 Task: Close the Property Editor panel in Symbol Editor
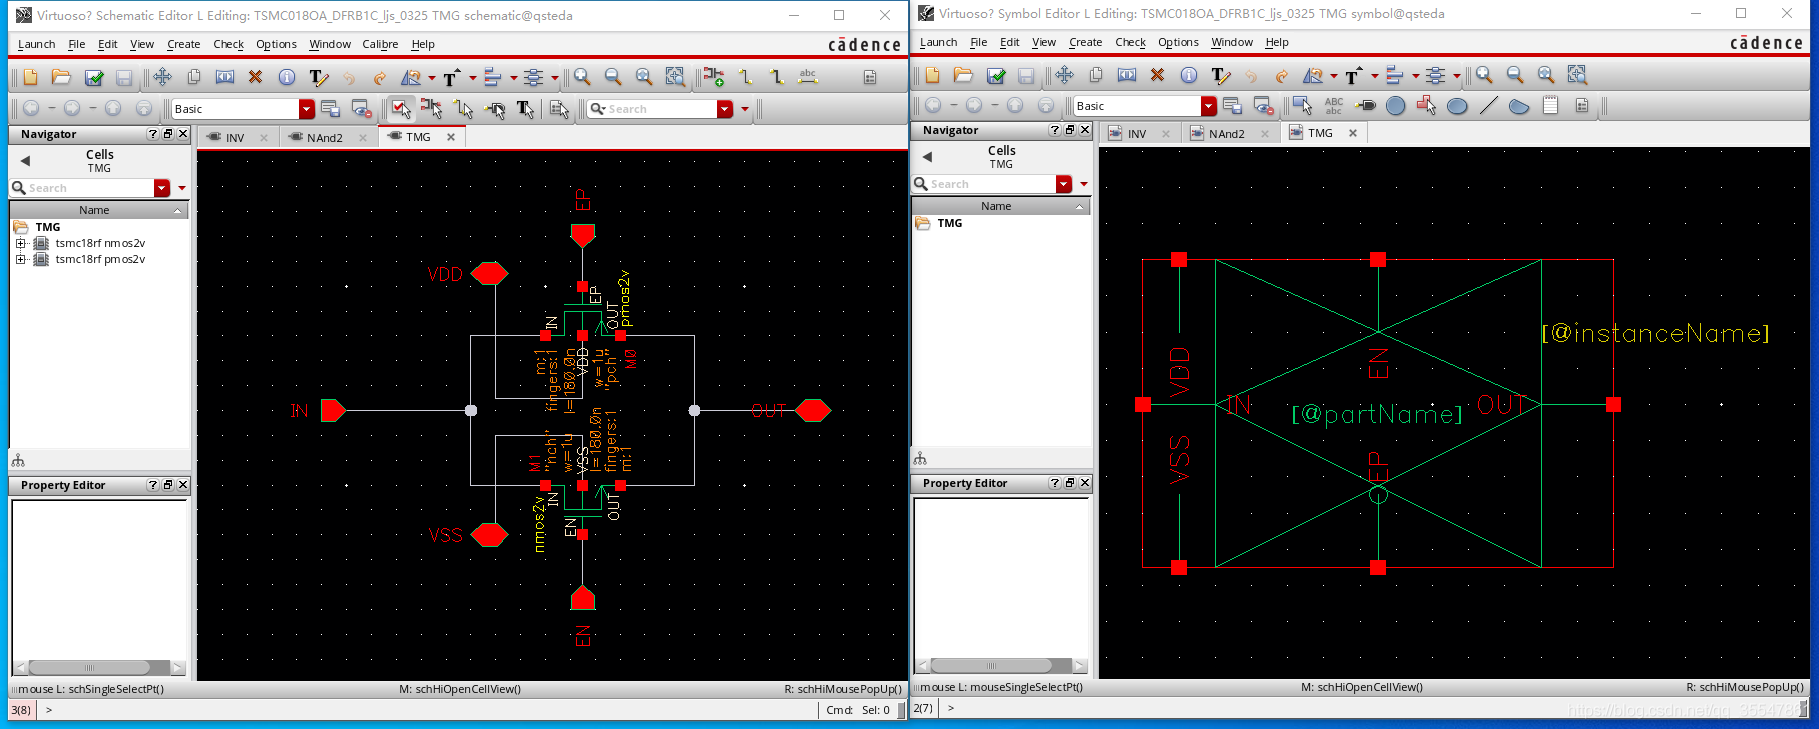point(1085,483)
